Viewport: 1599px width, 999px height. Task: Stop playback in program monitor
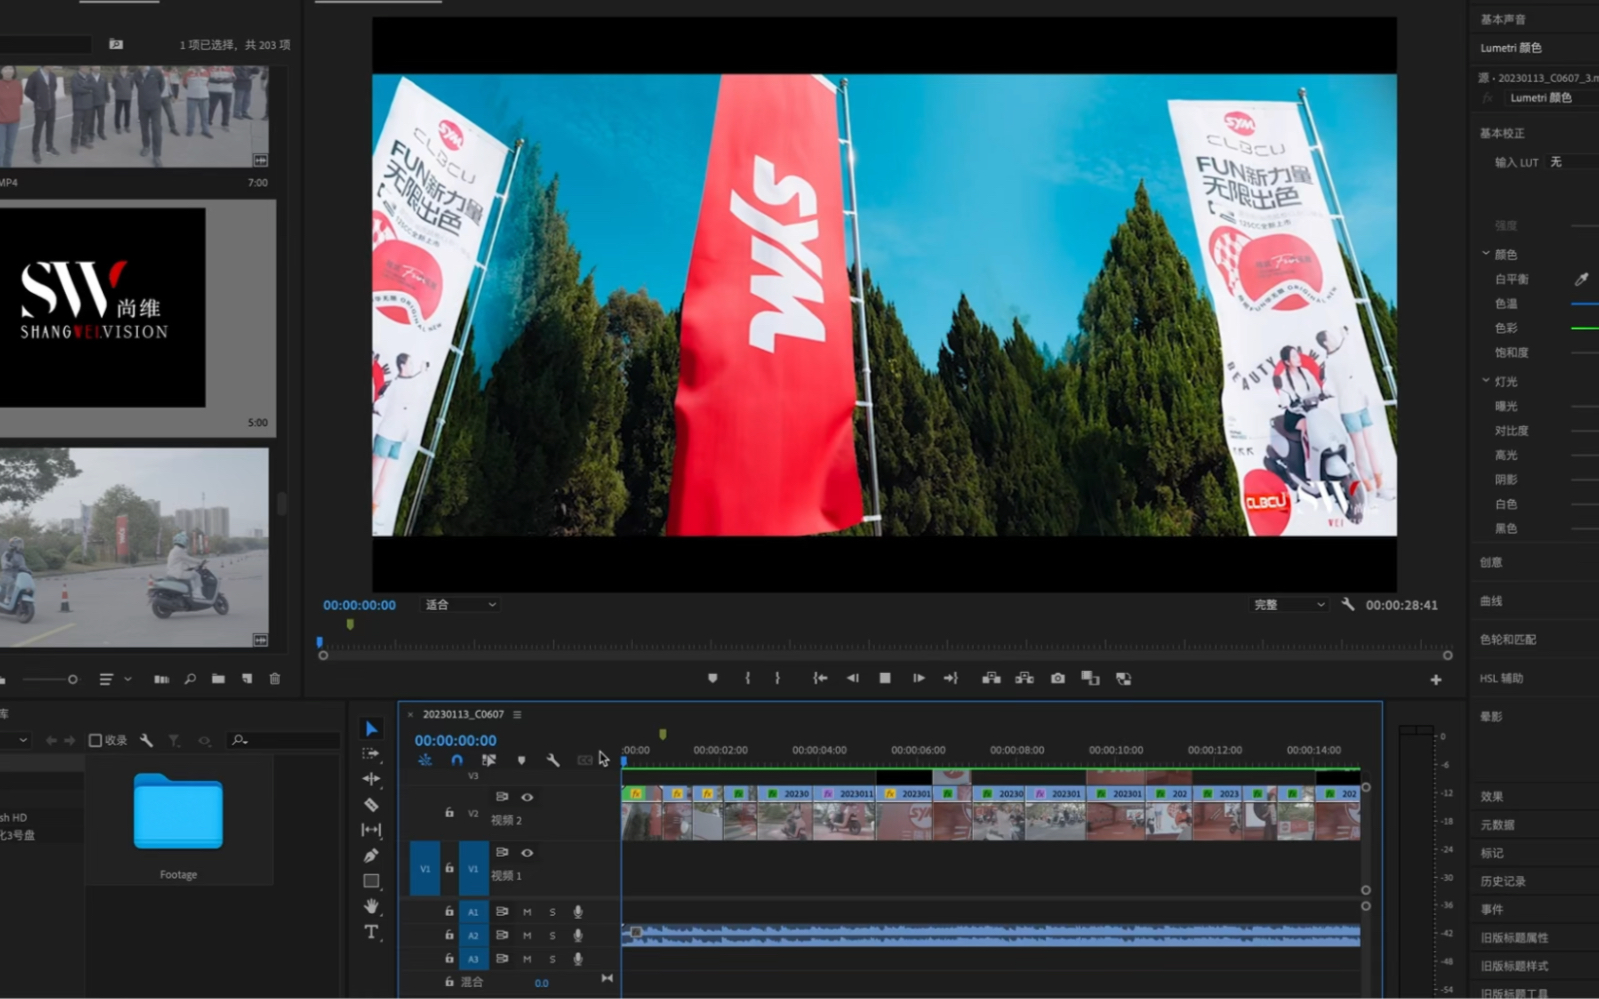tap(885, 678)
